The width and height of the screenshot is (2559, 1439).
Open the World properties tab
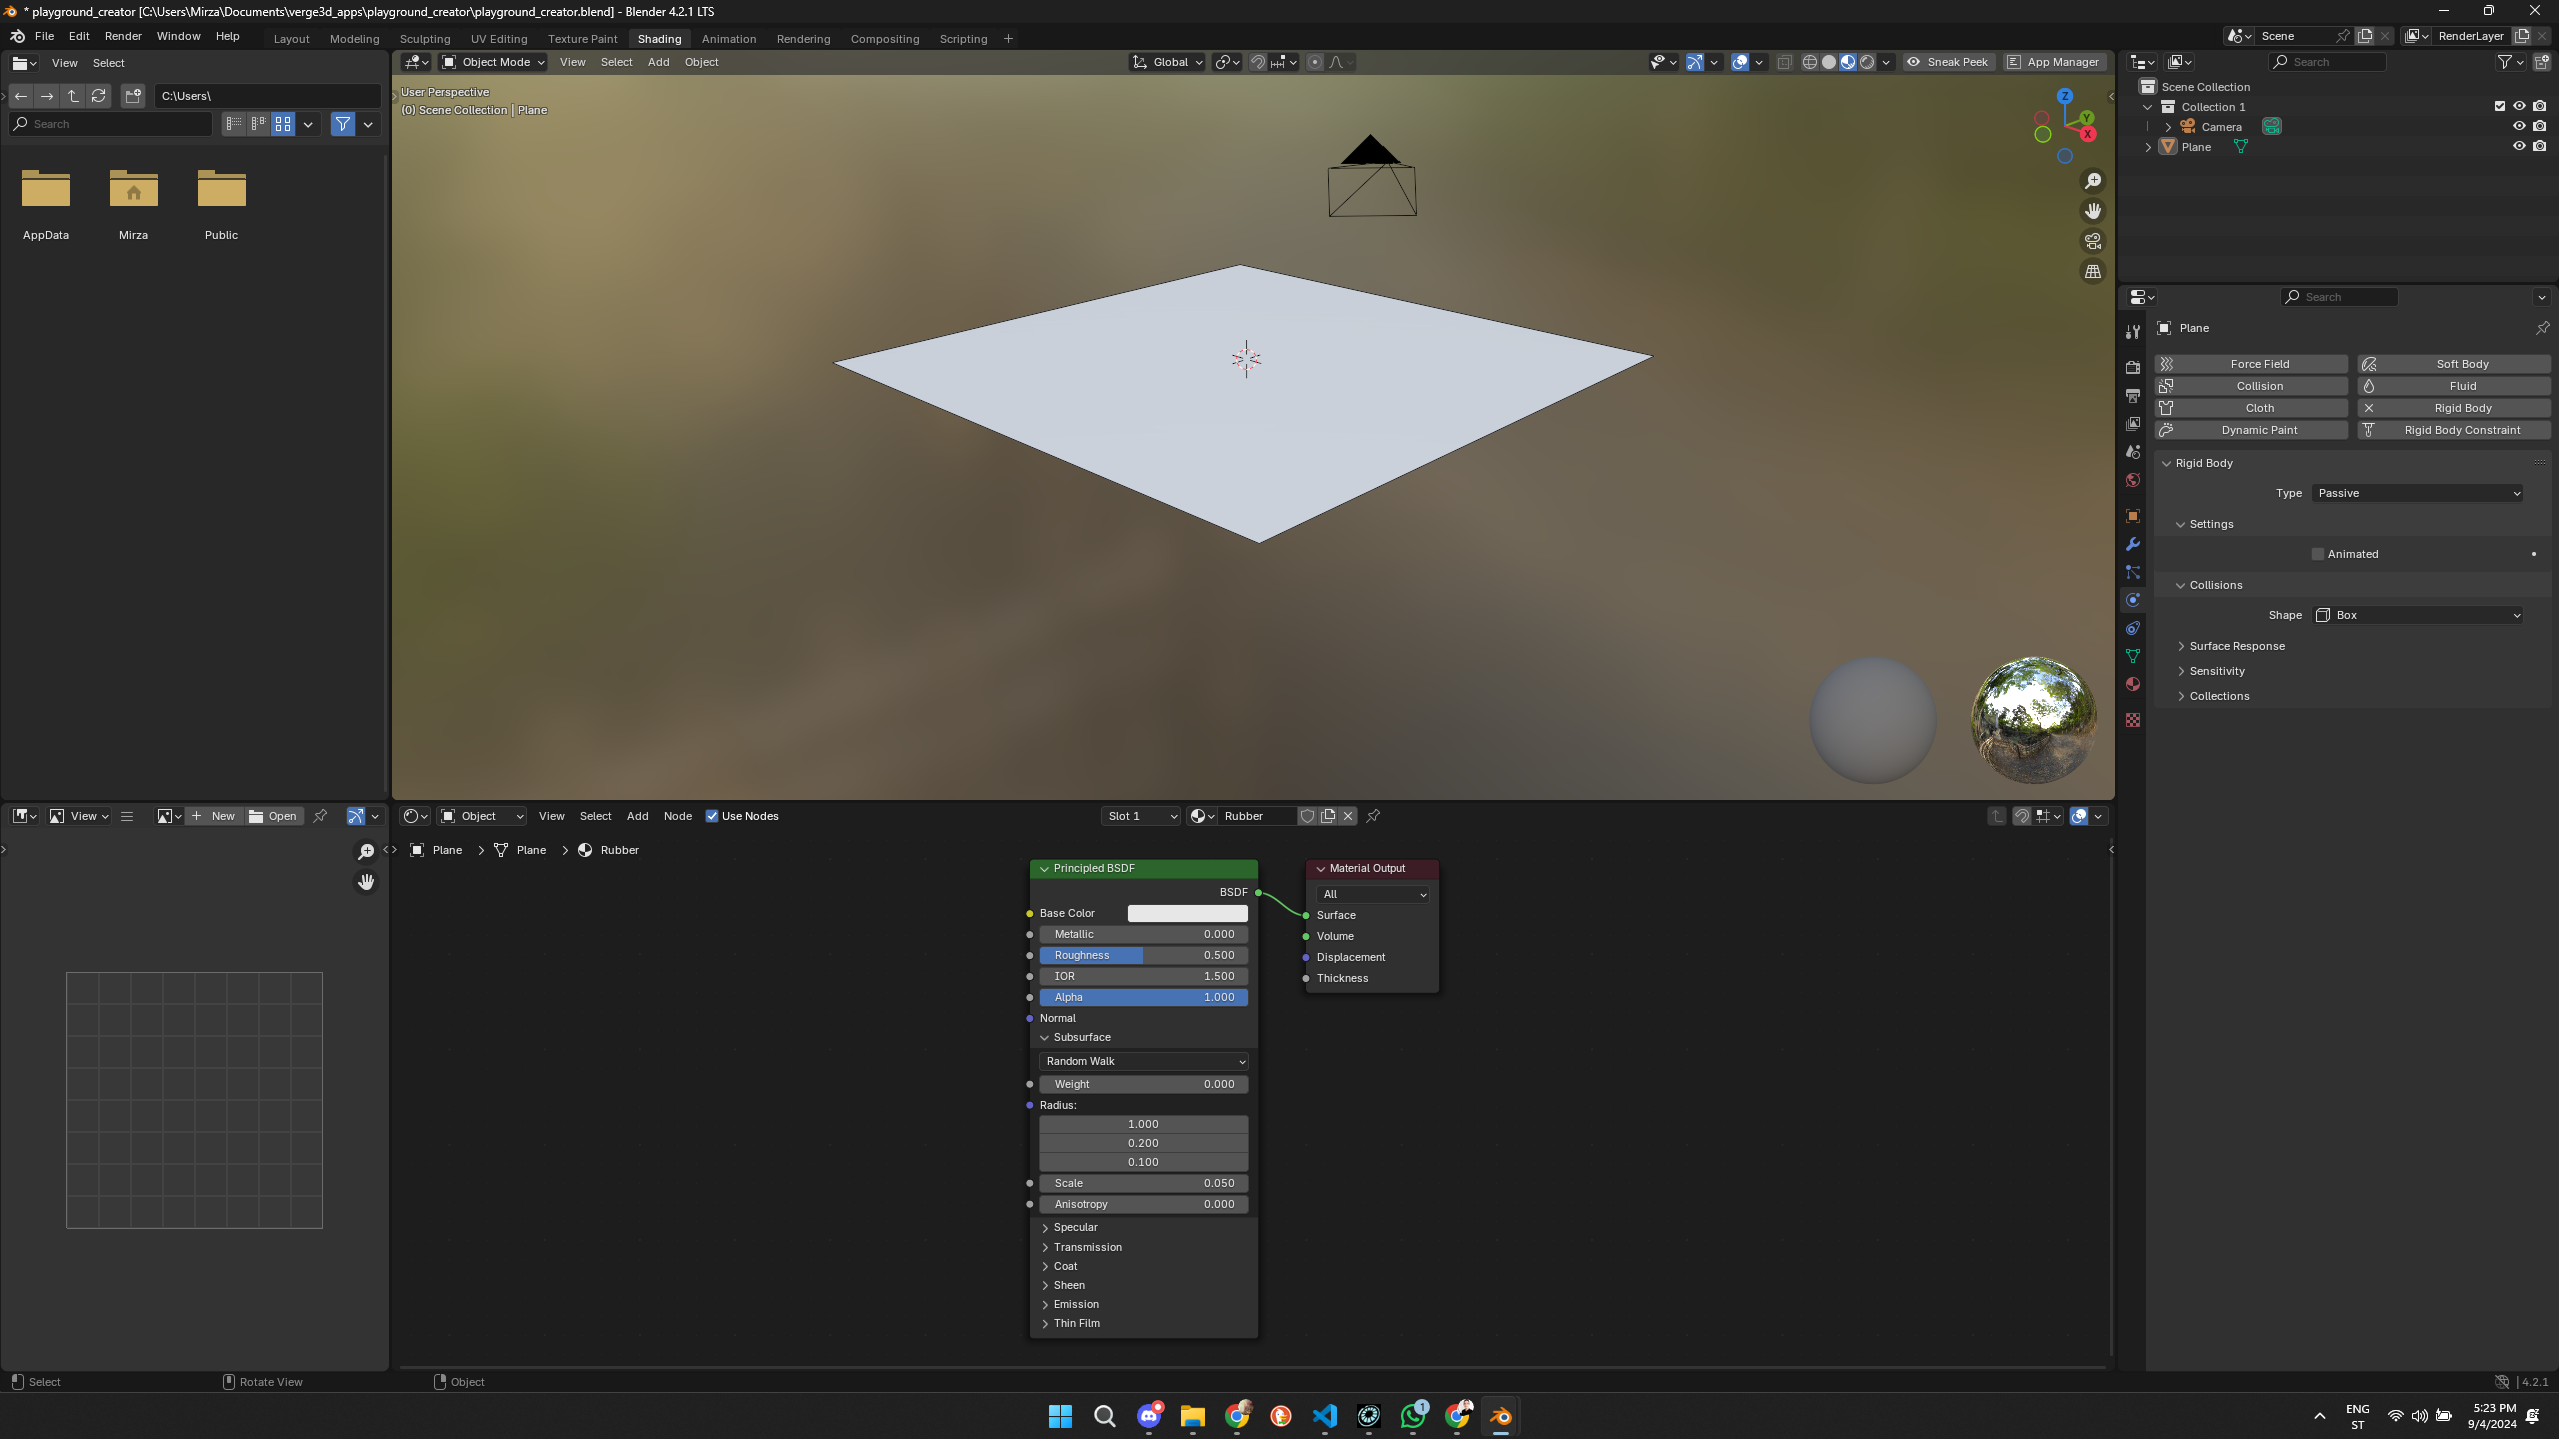pyautogui.click(x=2133, y=480)
